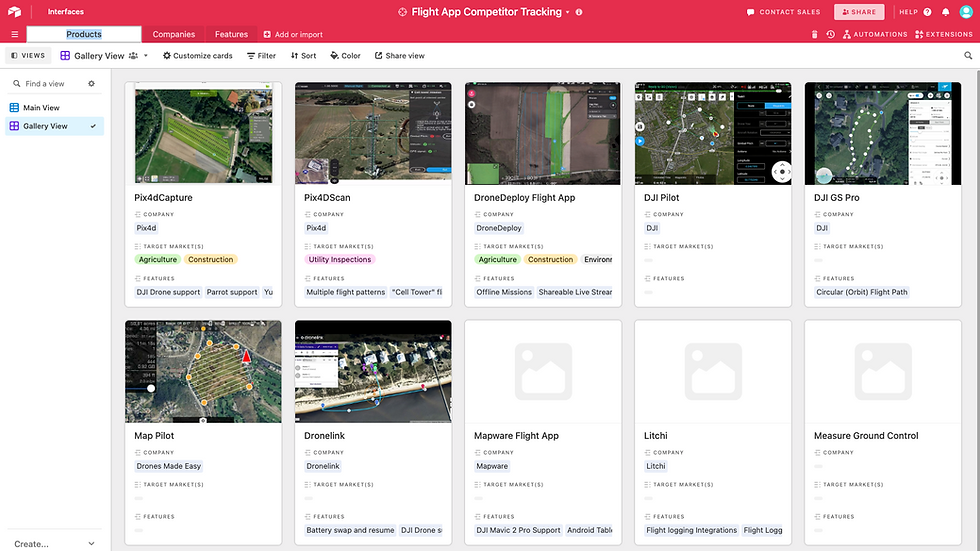
Task: Open the DroneDeploy Flight App card image
Action: pos(542,133)
